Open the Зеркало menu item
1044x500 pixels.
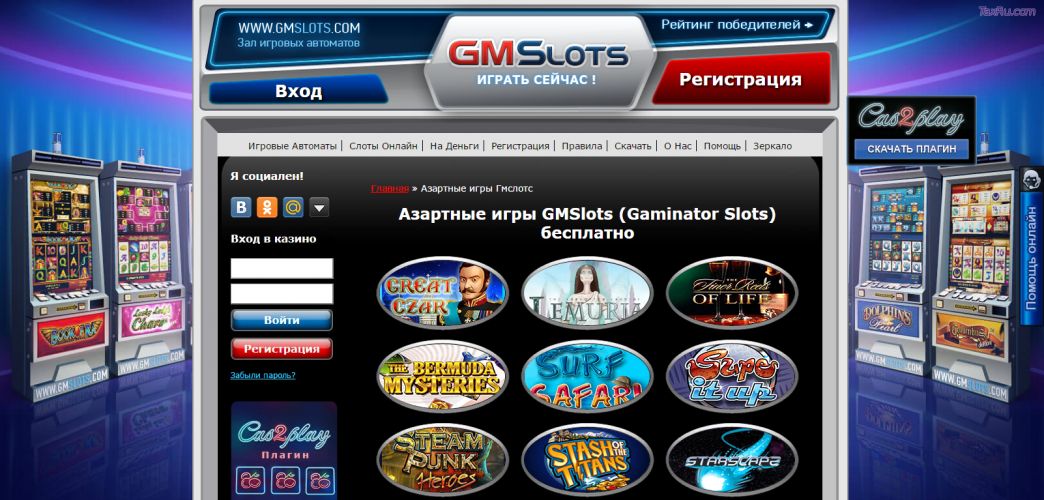(x=772, y=146)
